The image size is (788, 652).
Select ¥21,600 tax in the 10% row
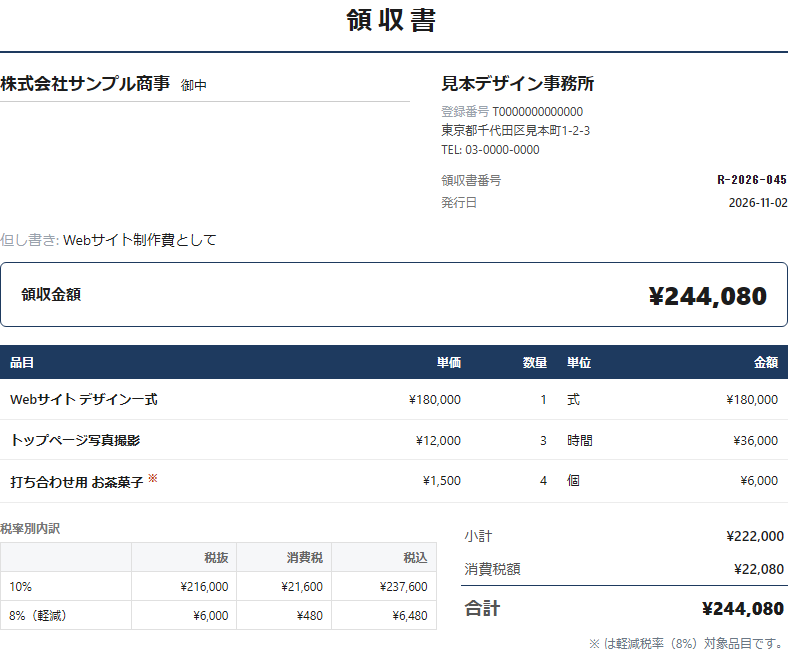302,587
